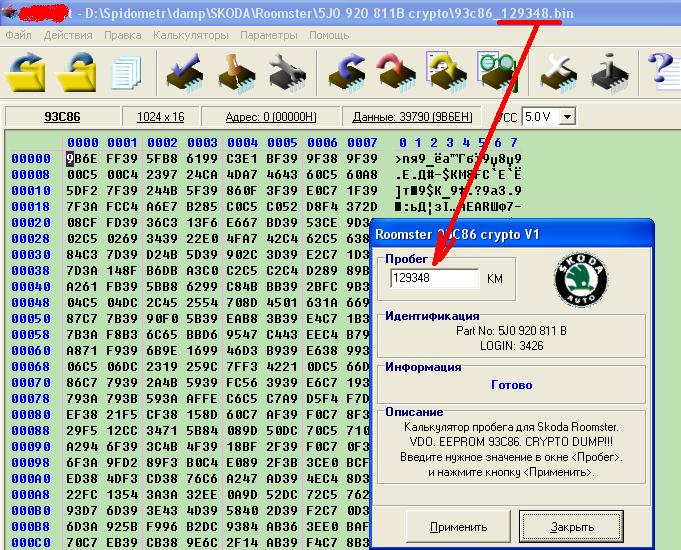Open the Действия menu
Image resolution: width=681 pixels, height=550 pixels.
pyautogui.click(x=68, y=35)
